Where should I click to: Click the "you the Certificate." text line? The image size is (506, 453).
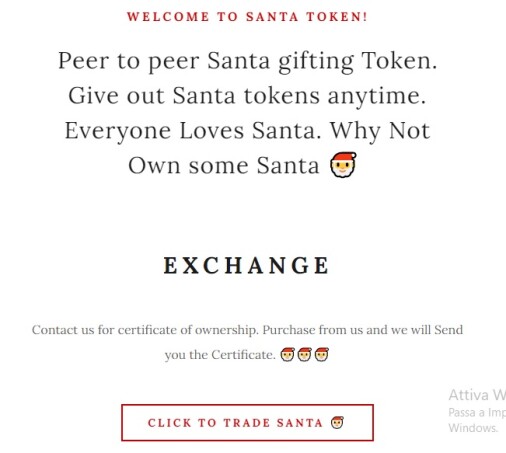coord(220,355)
